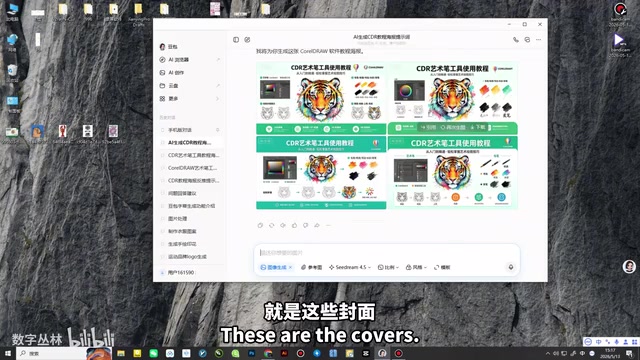Open the arrow beside AI 浏览器

click(x=218, y=60)
